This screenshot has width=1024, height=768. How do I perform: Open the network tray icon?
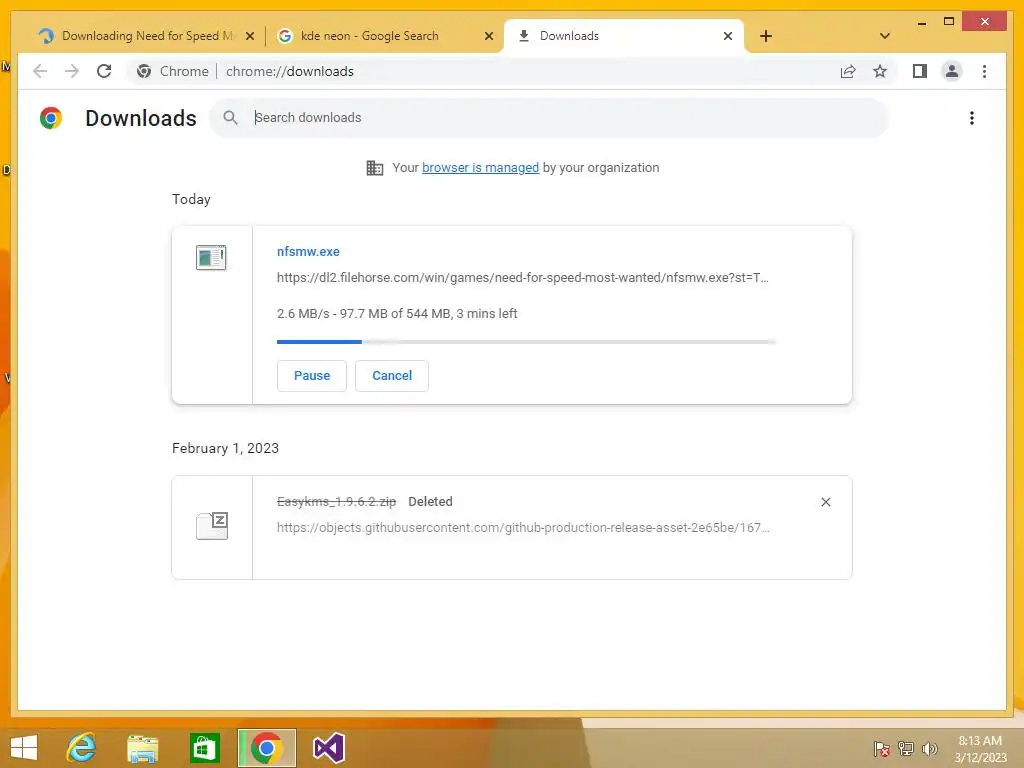click(x=906, y=749)
